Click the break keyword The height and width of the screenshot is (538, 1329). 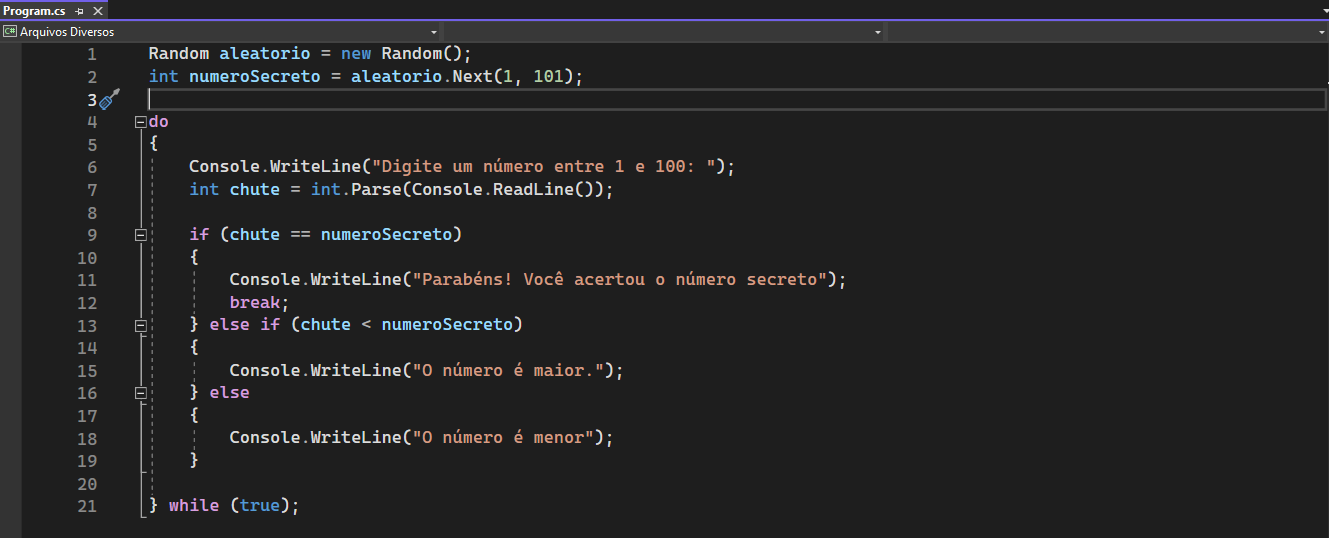[x=255, y=302]
